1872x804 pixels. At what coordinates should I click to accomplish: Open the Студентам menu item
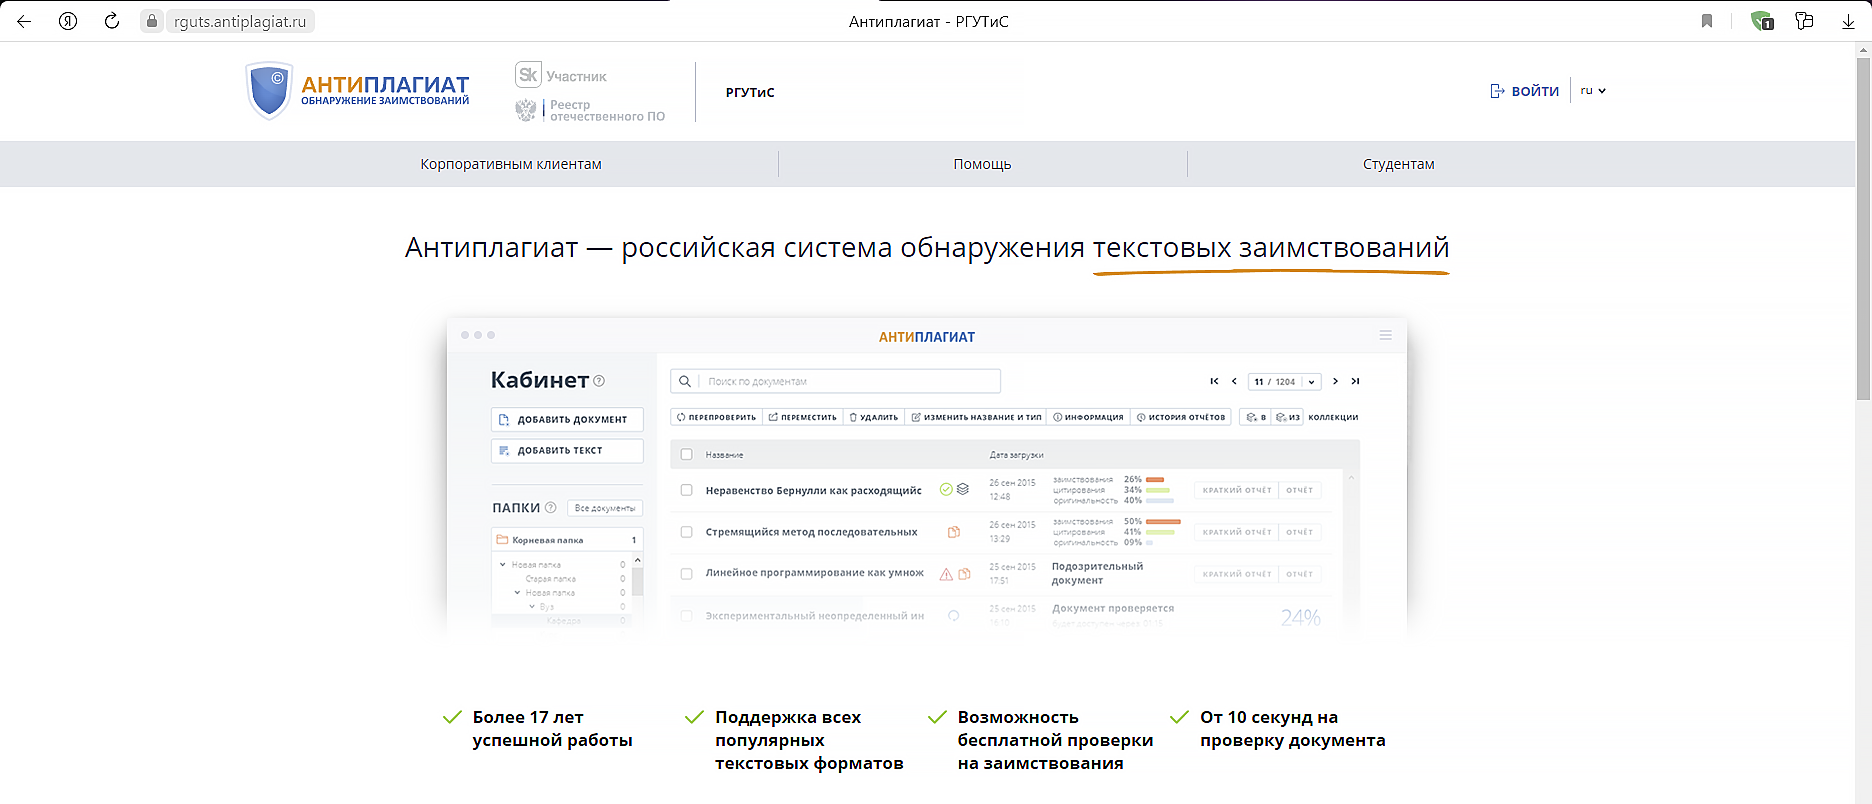coord(1398,164)
